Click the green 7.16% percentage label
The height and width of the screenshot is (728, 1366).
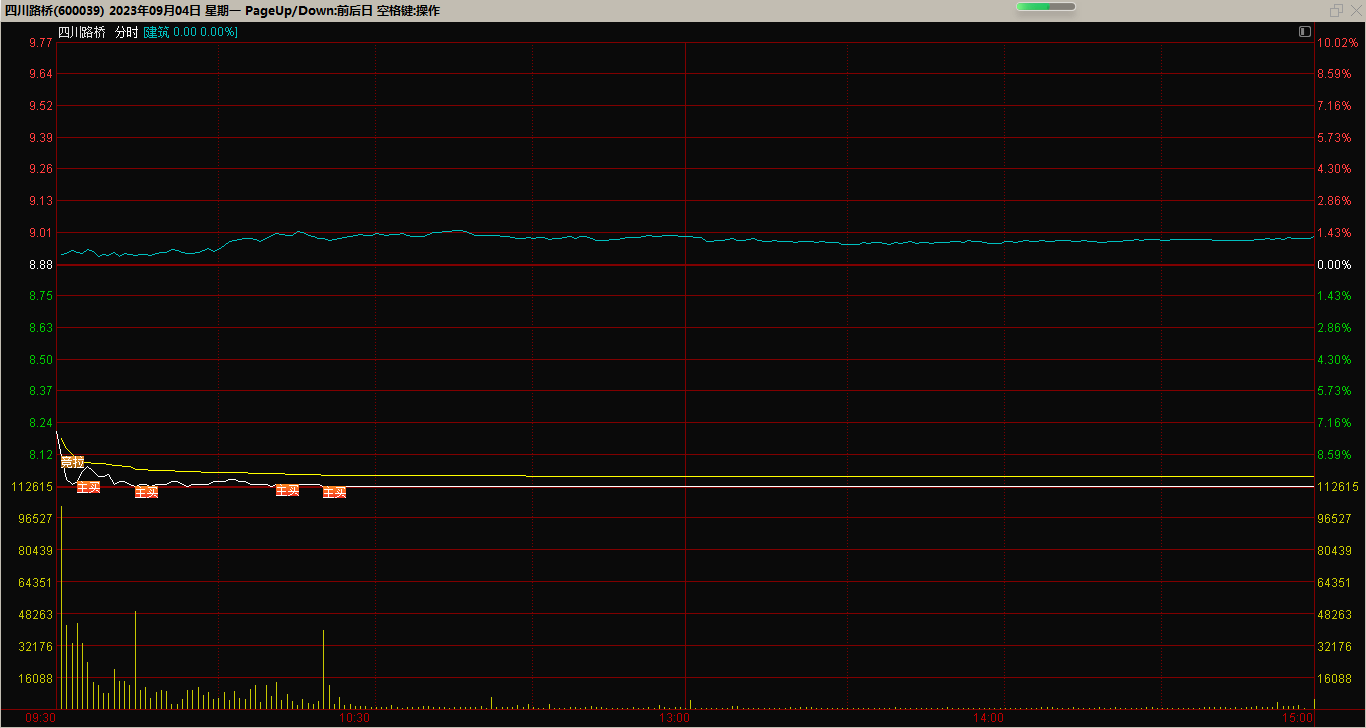coord(1334,423)
